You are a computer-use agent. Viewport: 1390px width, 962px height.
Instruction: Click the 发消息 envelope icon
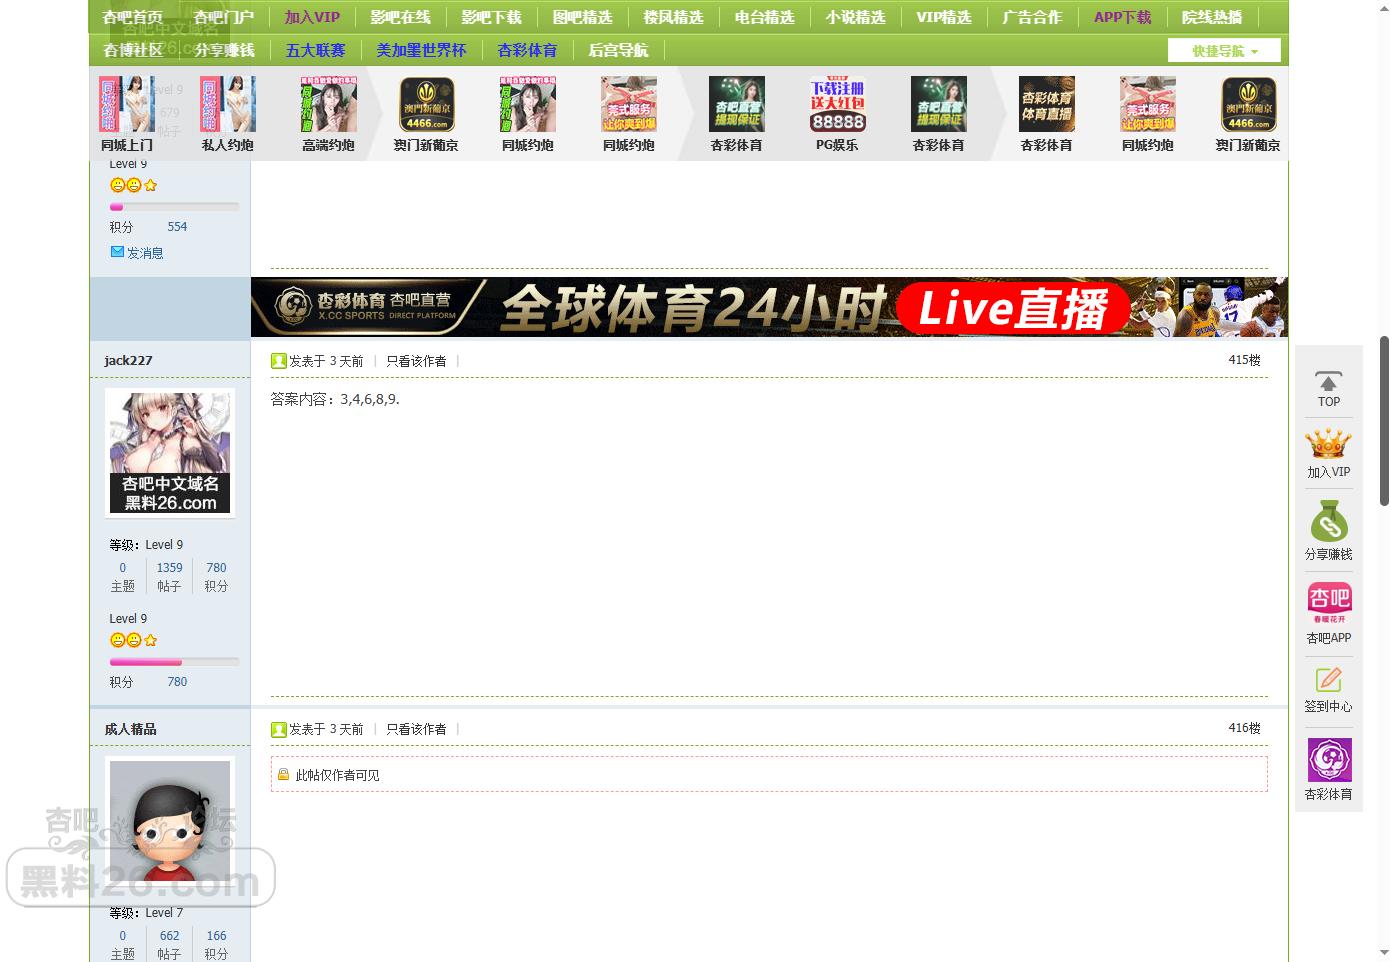point(117,252)
